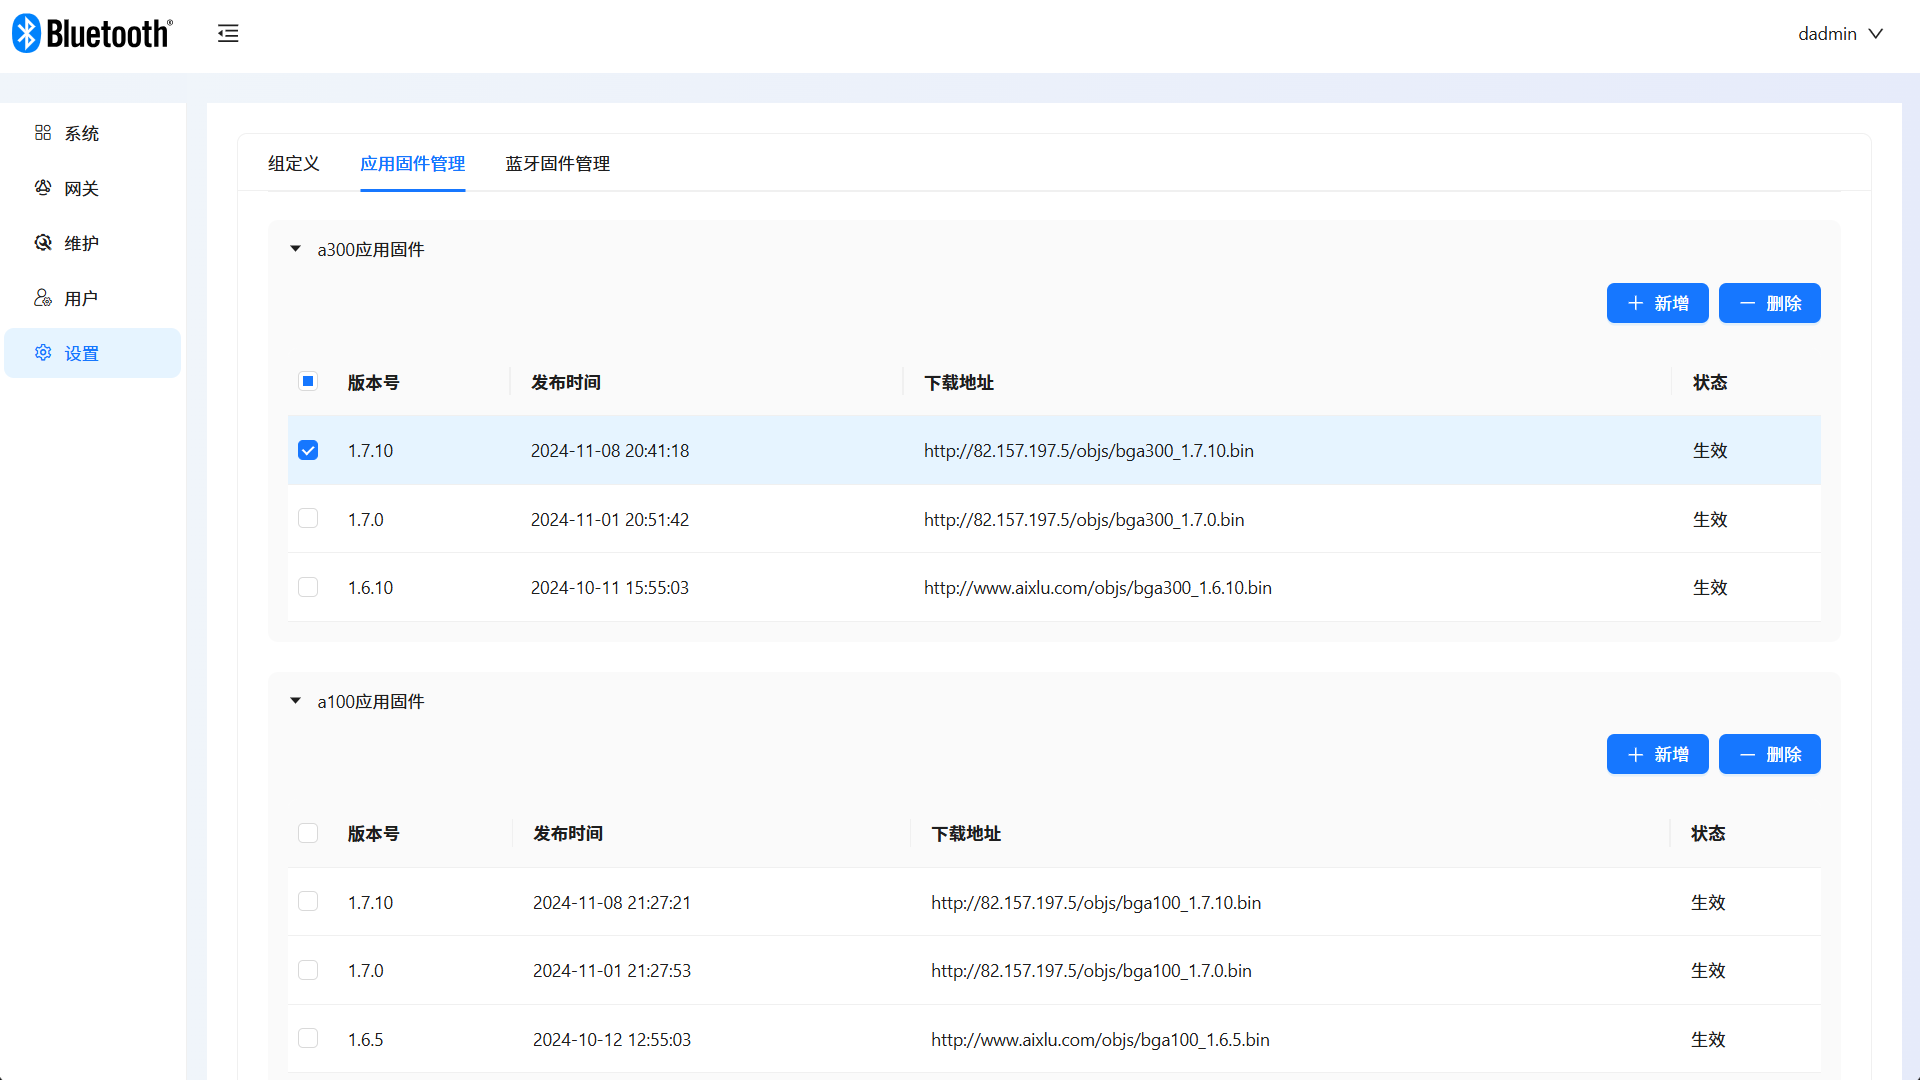1920x1080 pixels.
Task: Switch to the 蓝牙固件管理 tab
Action: pos(557,163)
